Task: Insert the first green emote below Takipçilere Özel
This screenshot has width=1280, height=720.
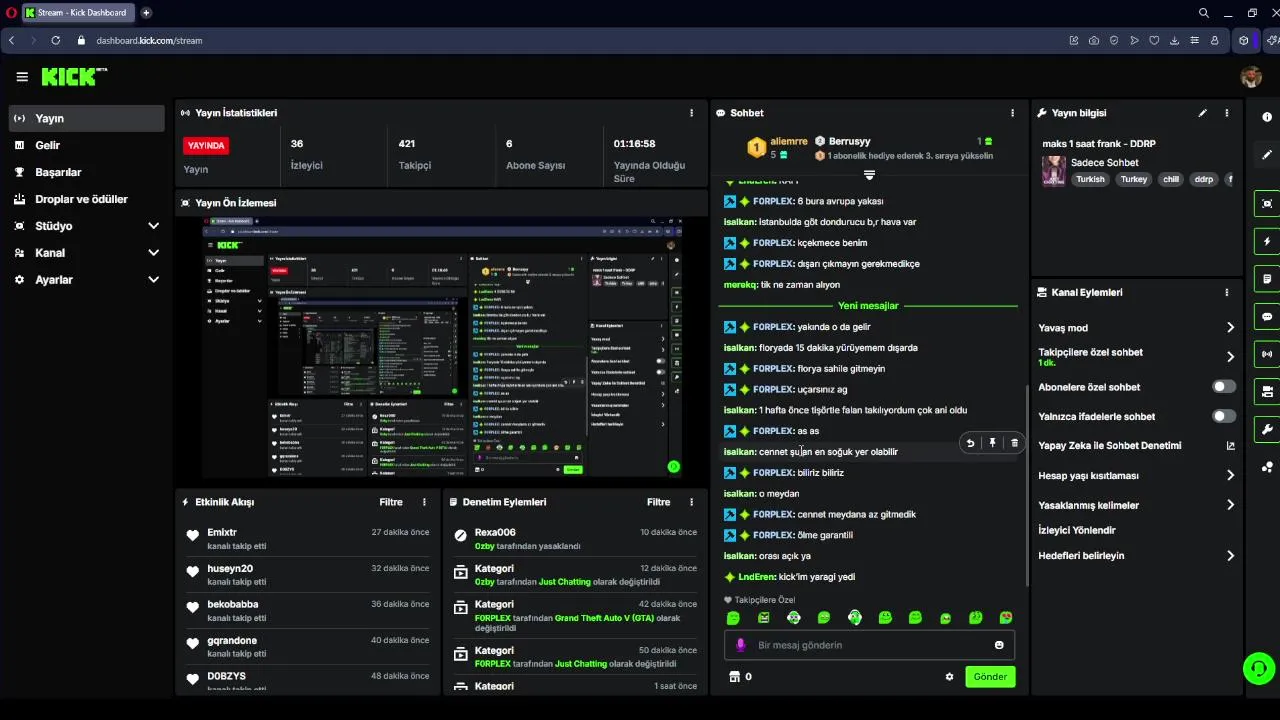Action: coord(733,618)
